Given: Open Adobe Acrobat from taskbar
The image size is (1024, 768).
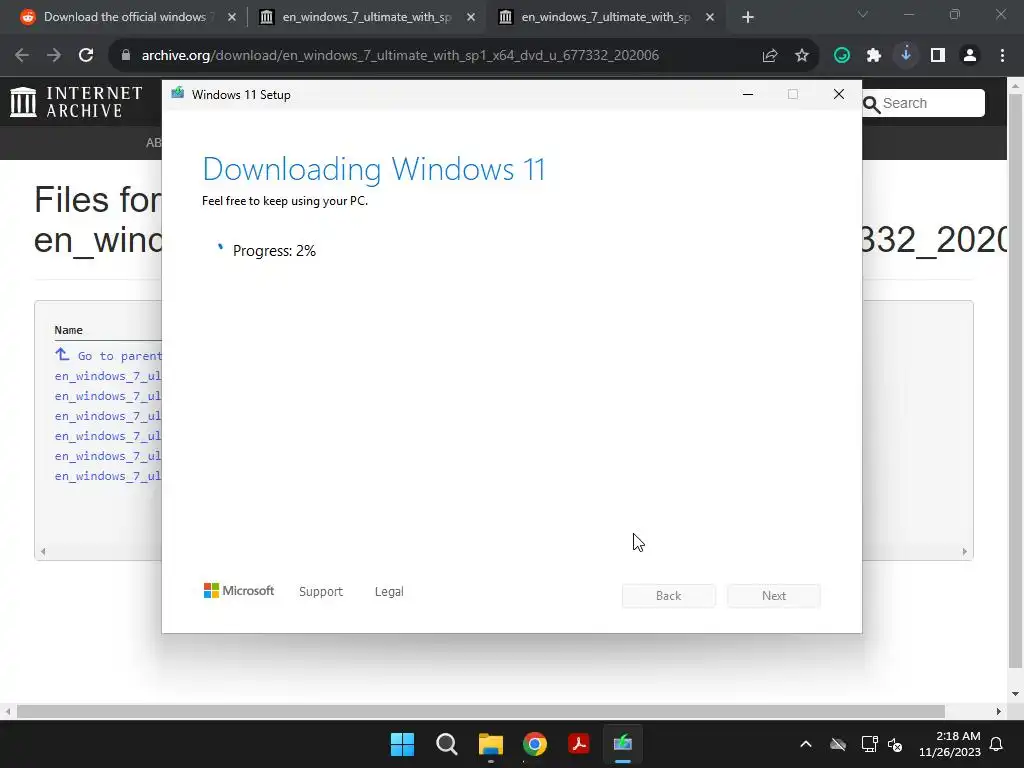Looking at the screenshot, I should coord(579,744).
